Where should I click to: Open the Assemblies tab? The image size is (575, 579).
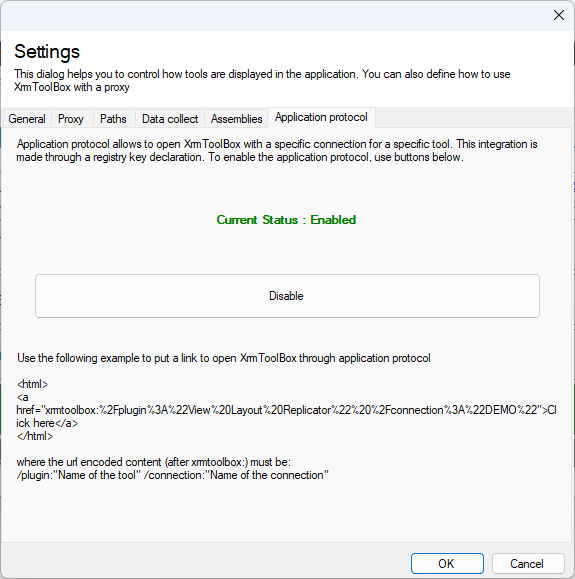(x=236, y=119)
